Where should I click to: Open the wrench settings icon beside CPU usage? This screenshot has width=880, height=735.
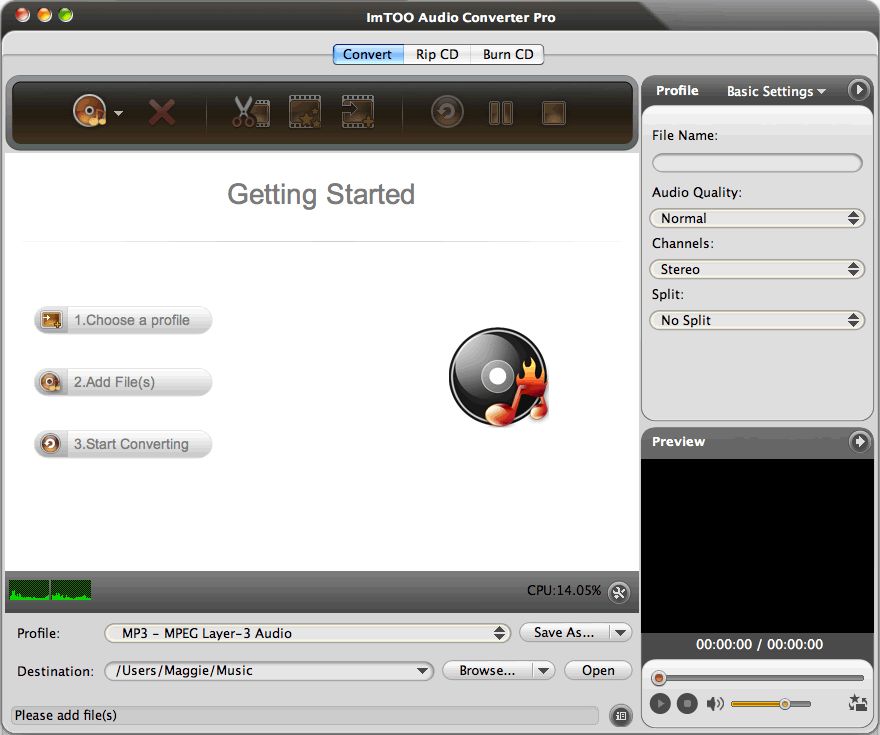[619, 592]
